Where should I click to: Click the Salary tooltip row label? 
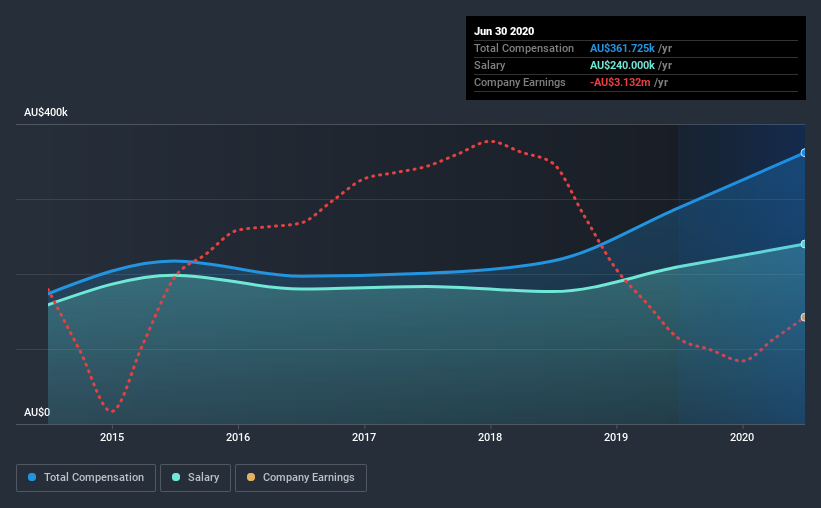(490, 65)
